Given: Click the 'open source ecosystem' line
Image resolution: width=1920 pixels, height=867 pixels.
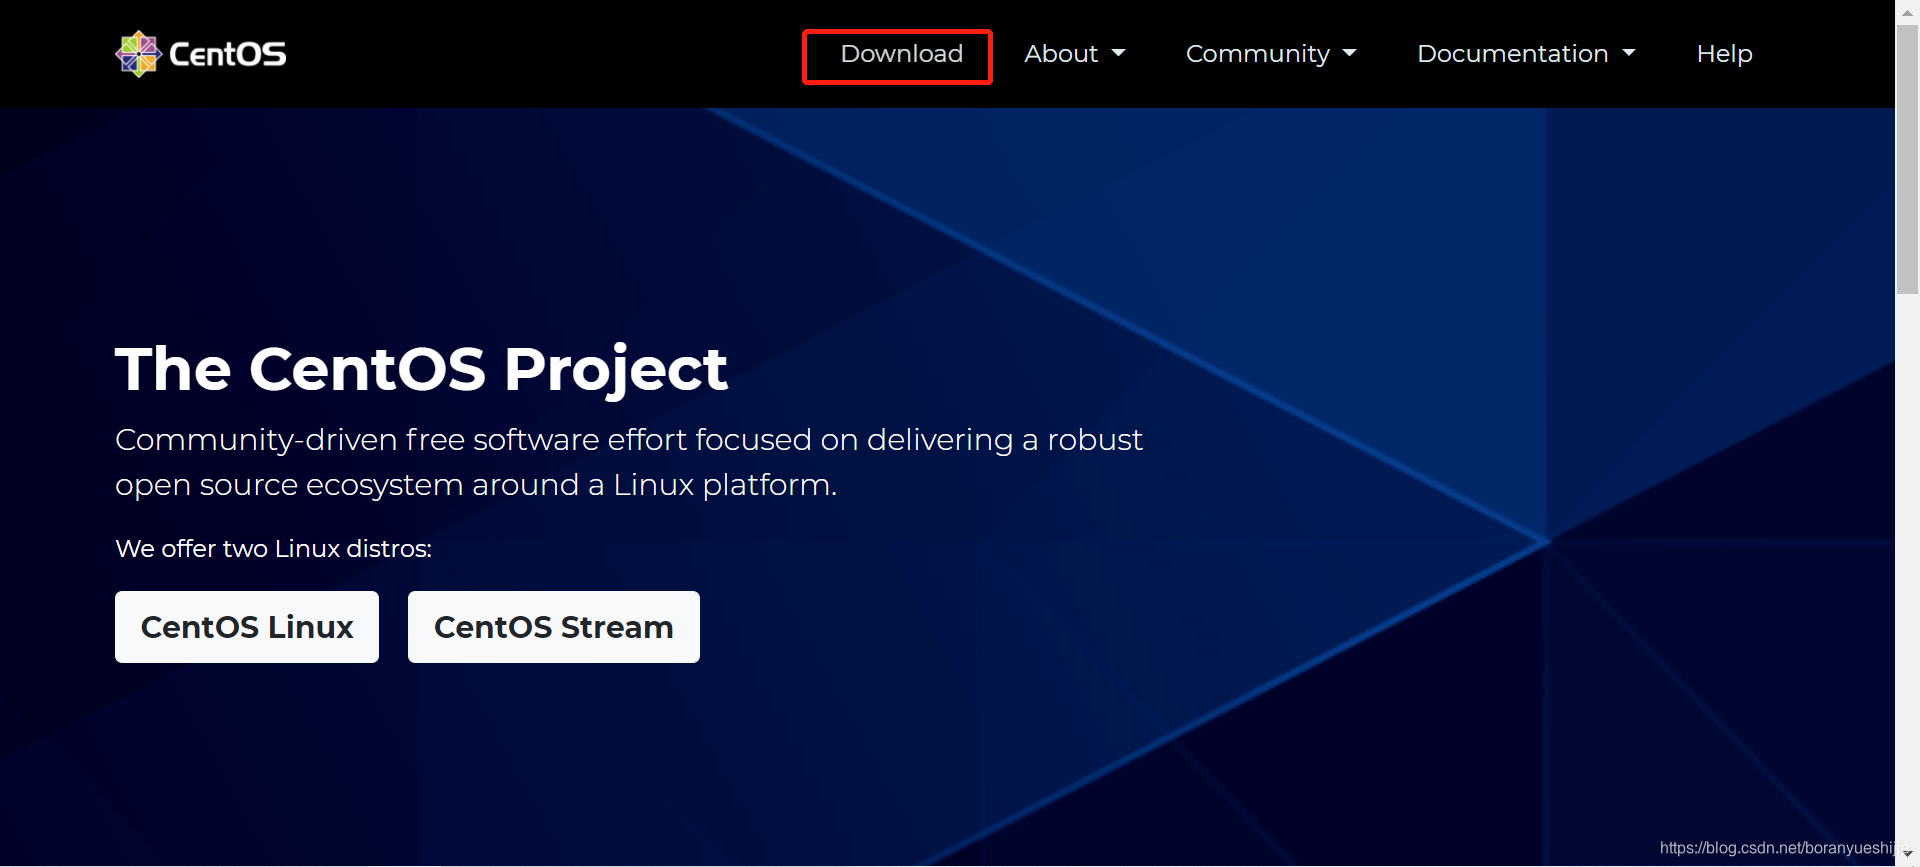Looking at the screenshot, I should pyautogui.click(x=476, y=485).
